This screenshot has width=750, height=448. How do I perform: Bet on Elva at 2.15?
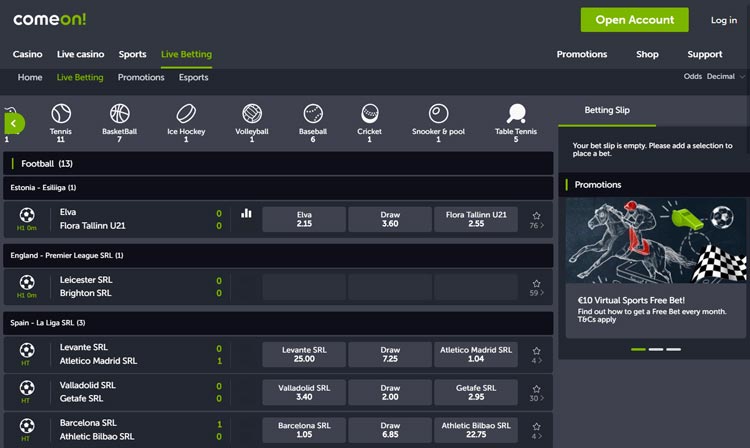304,219
